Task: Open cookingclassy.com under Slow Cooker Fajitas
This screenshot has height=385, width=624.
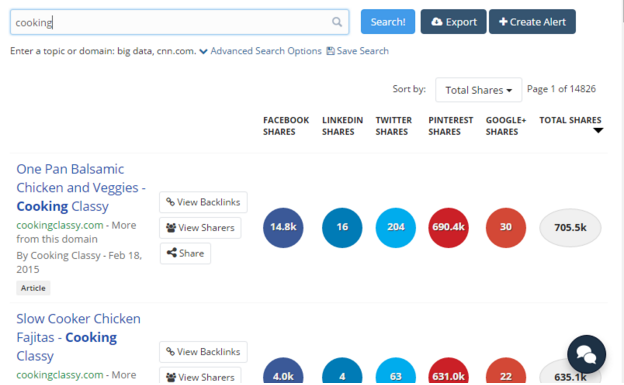Action: point(60,375)
